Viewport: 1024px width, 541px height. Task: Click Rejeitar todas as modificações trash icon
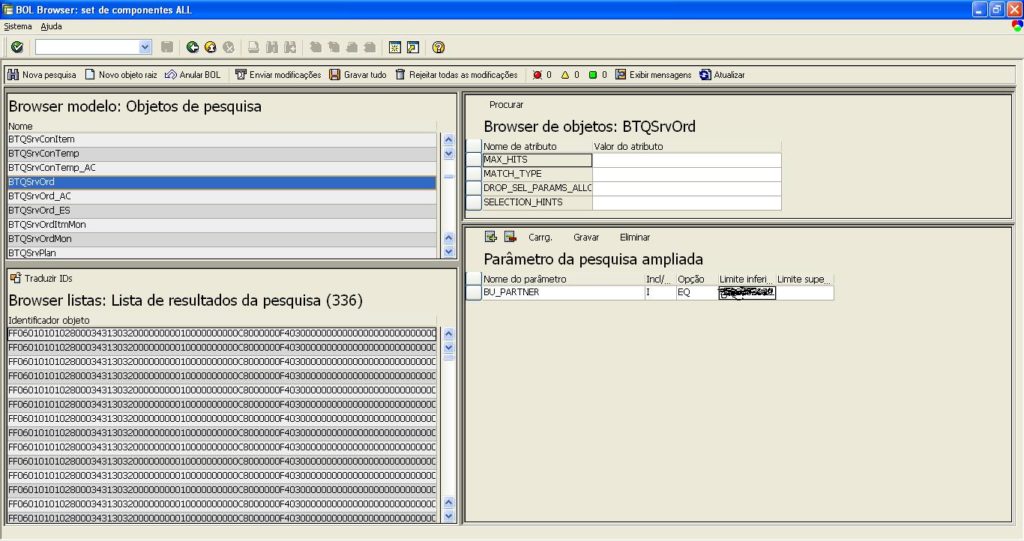[x=400, y=75]
